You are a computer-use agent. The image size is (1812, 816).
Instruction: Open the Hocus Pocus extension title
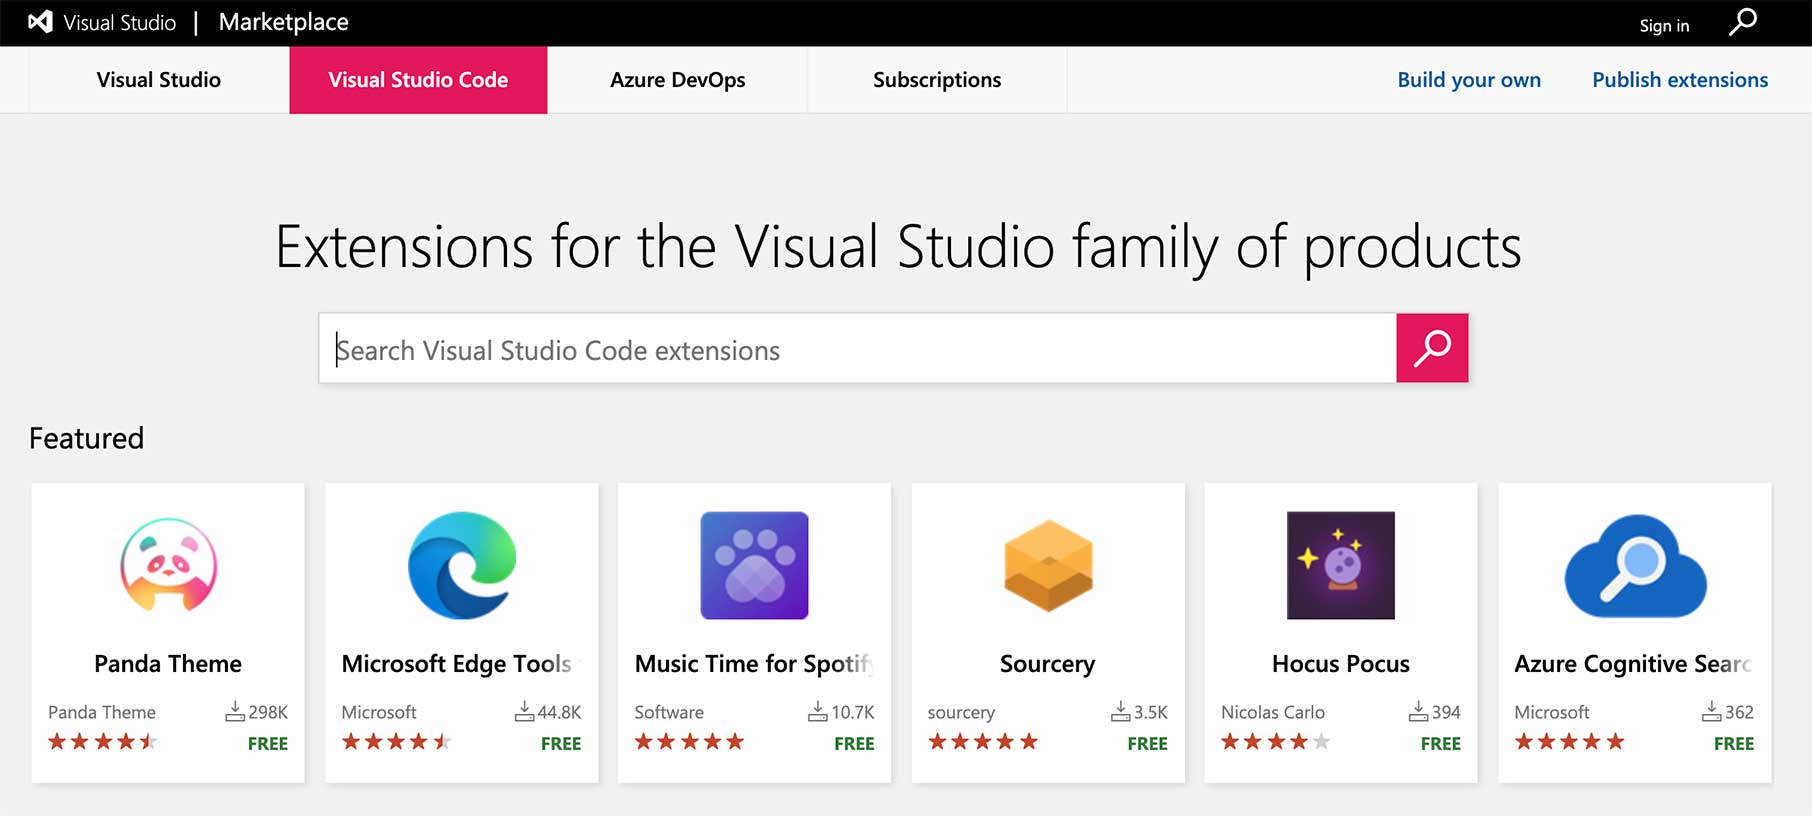1341,664
